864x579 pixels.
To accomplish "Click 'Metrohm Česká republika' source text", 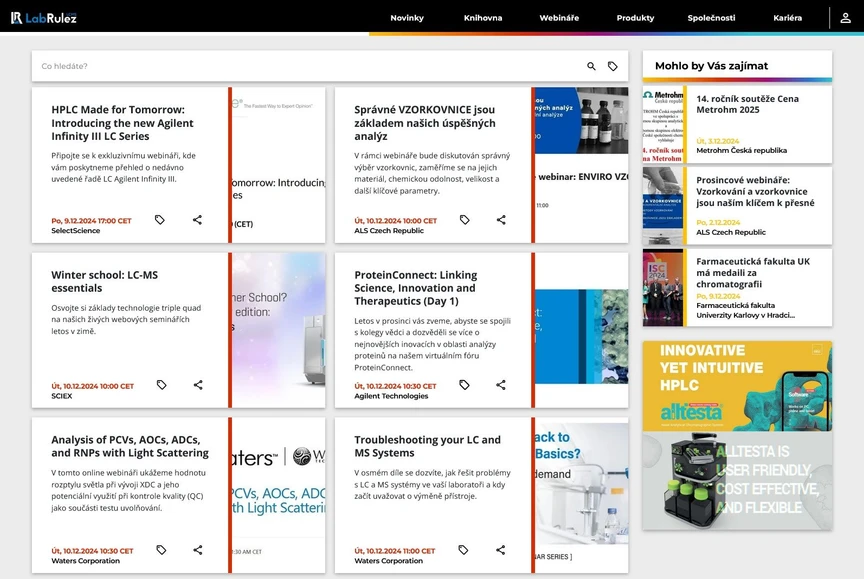I will [x=742, y=150].
